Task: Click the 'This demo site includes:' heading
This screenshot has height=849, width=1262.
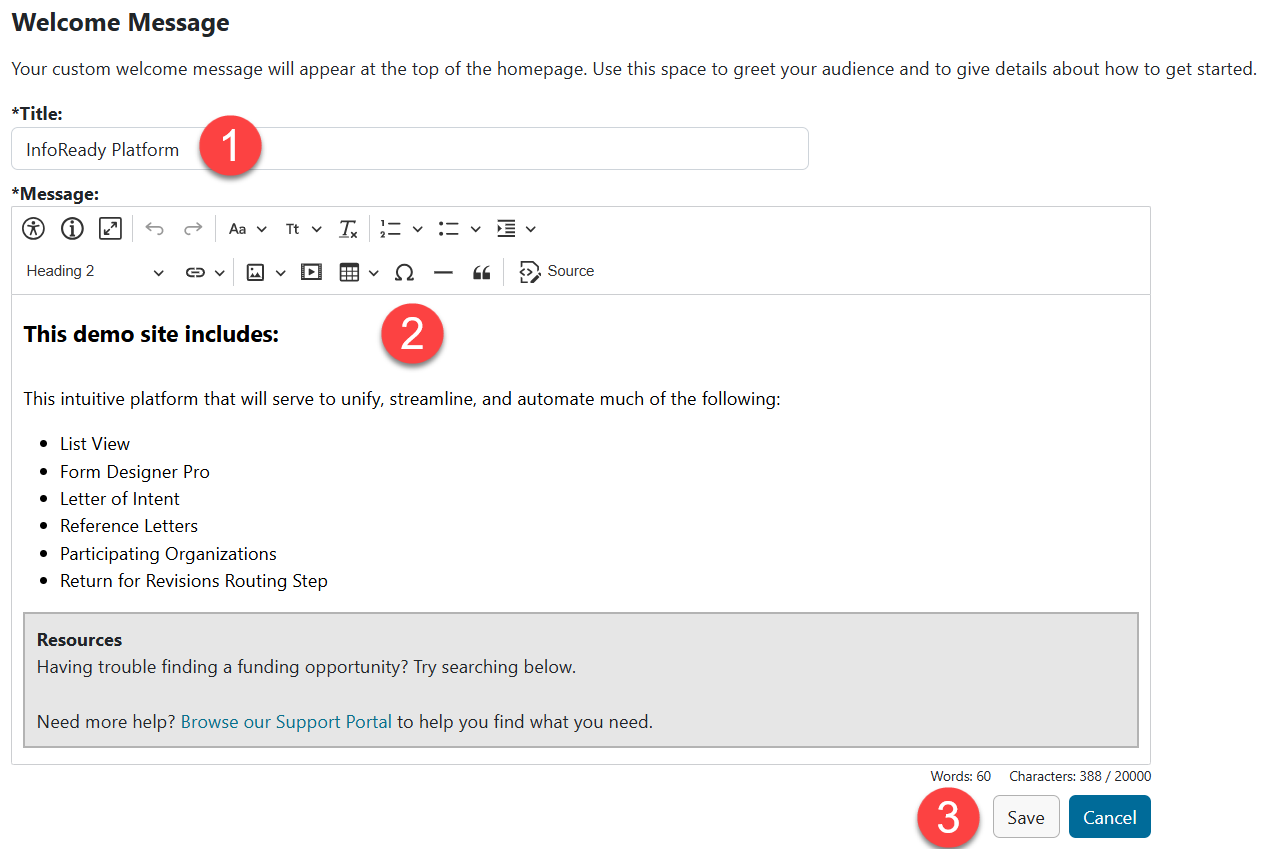Action: click(x=151, y=334)
